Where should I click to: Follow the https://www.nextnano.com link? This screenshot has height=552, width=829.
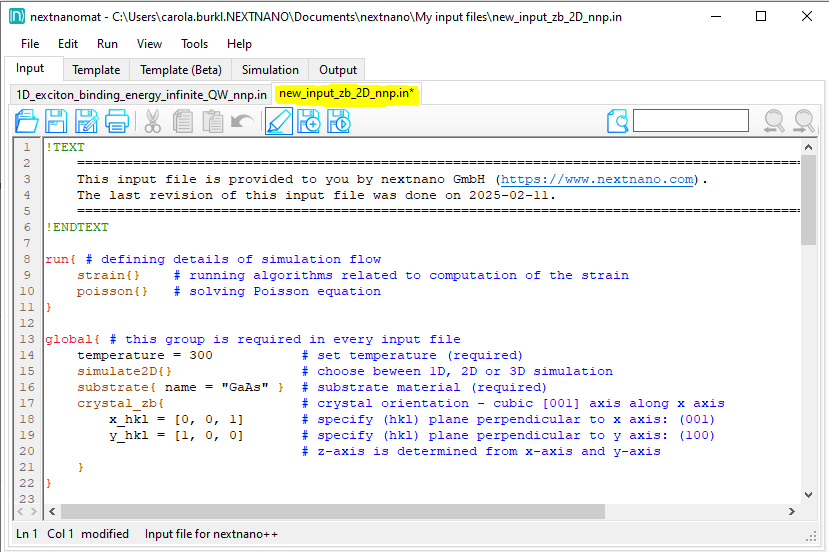[597, 179]
